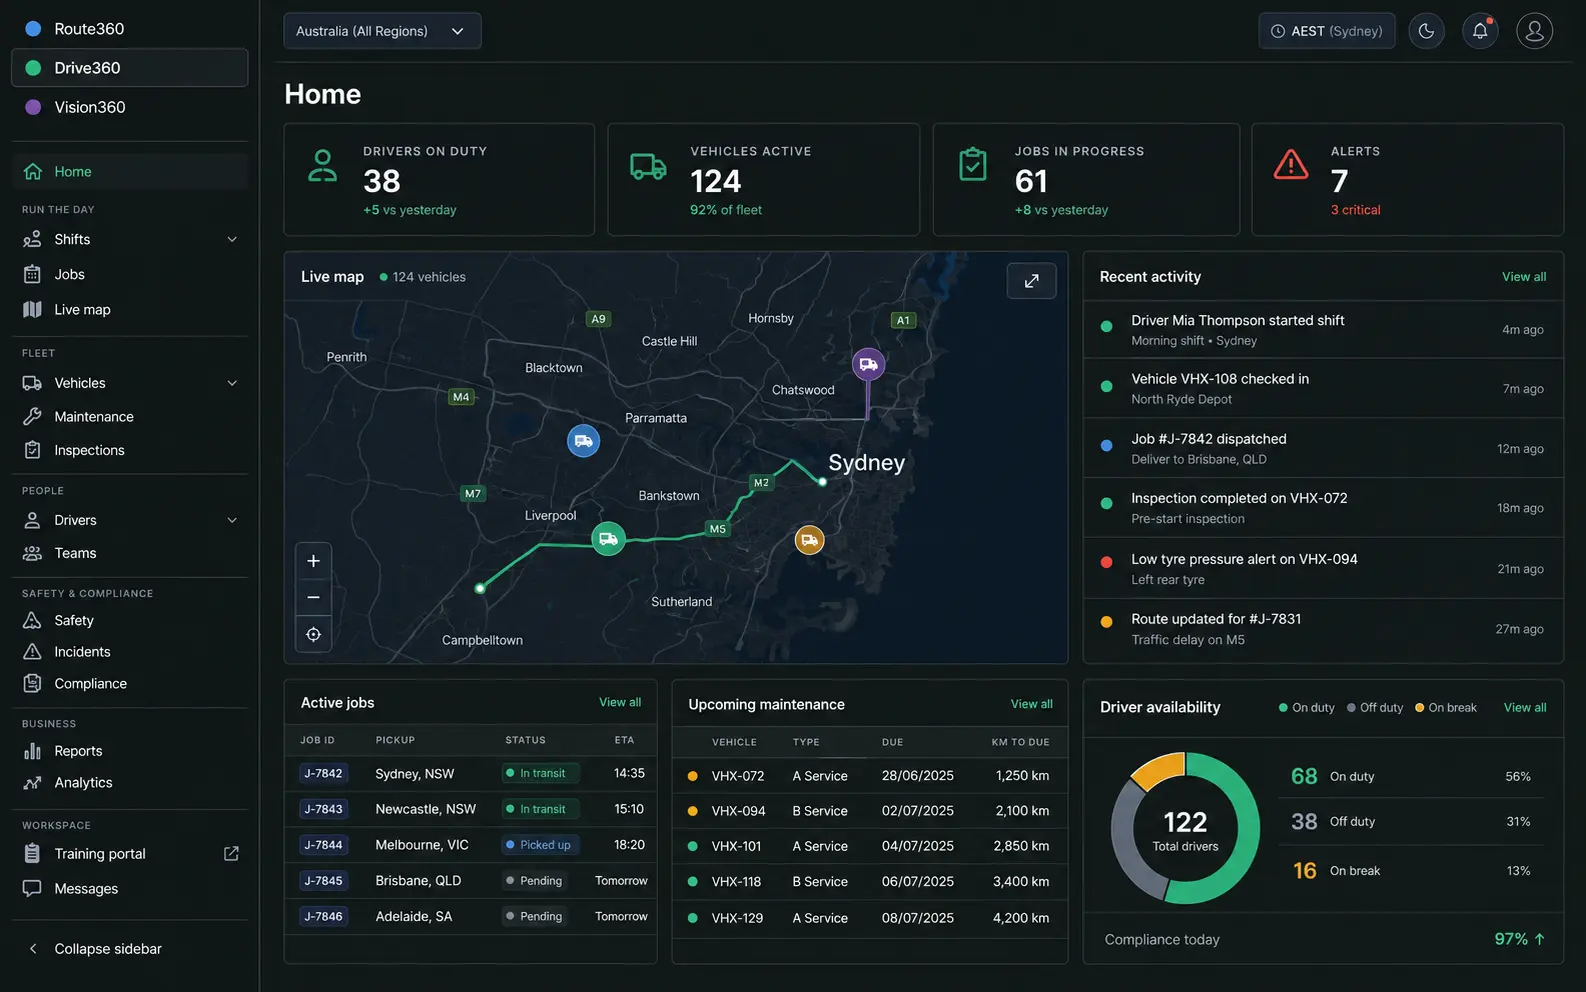Image resolution: width=1586 pixels, height=992 pixels.
Task: View all recent activity
Action: click(x=1524, y=277)
